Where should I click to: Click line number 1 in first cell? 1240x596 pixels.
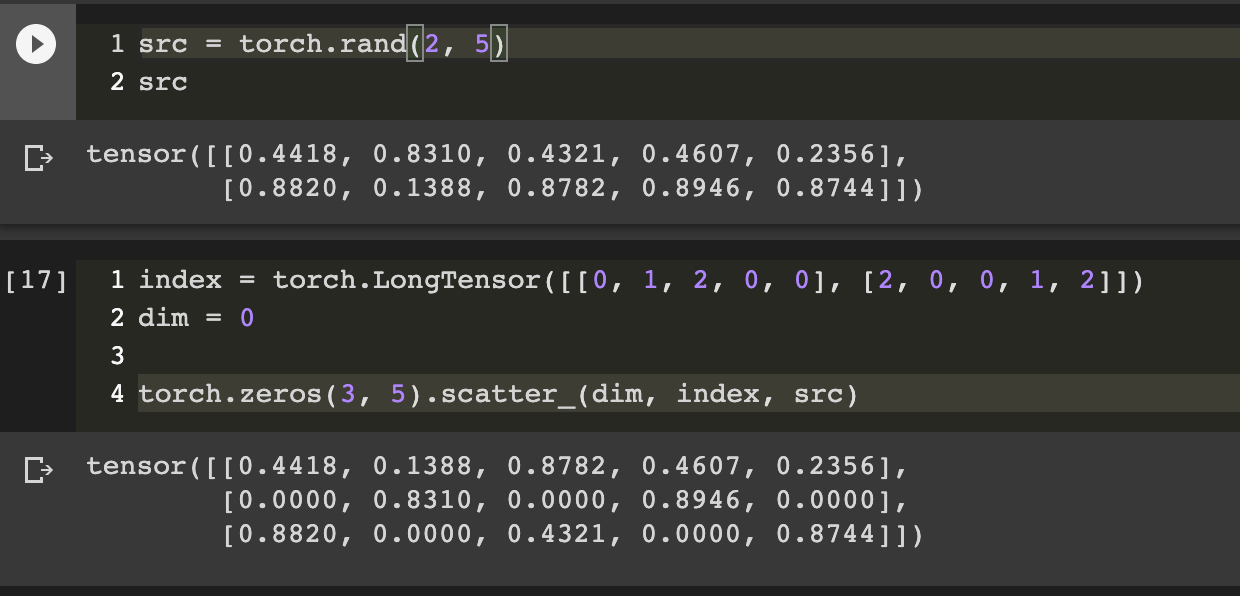[118, 44]
